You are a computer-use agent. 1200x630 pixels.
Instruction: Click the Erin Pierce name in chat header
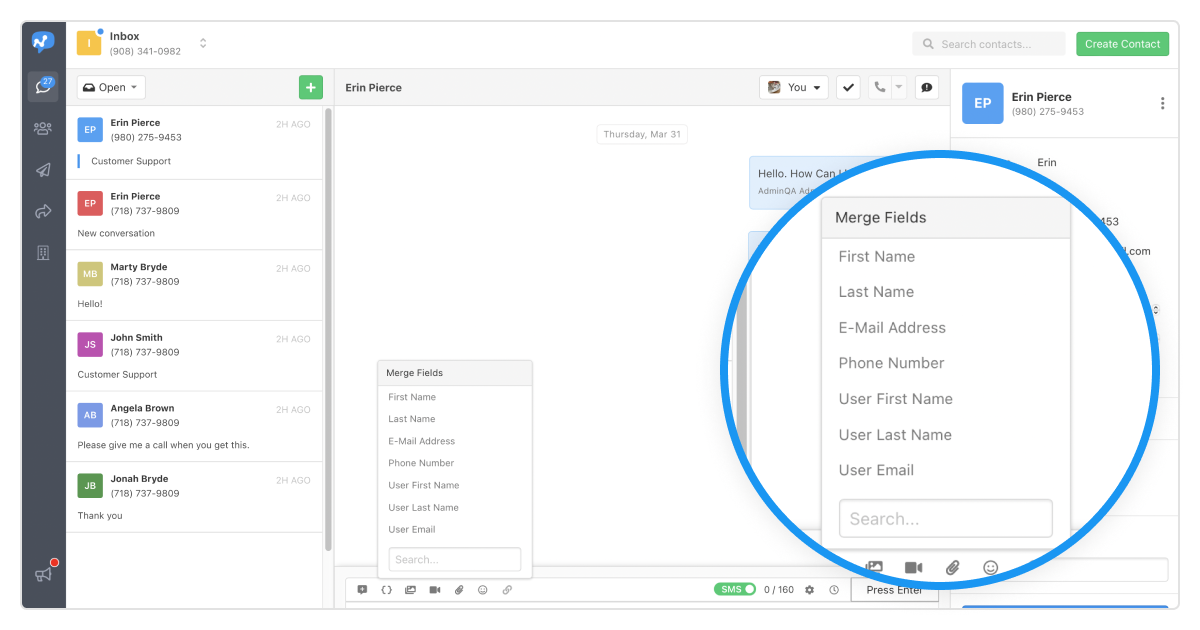[x=373, y=87]
